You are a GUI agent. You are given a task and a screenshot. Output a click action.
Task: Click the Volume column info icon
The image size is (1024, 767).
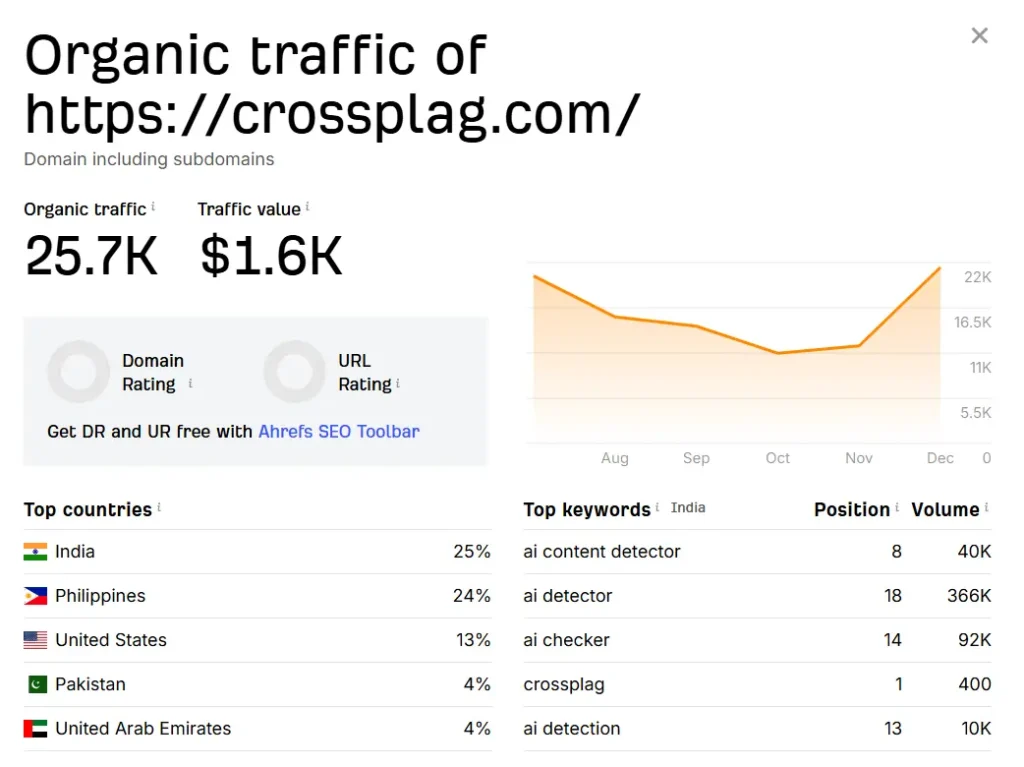986,508
